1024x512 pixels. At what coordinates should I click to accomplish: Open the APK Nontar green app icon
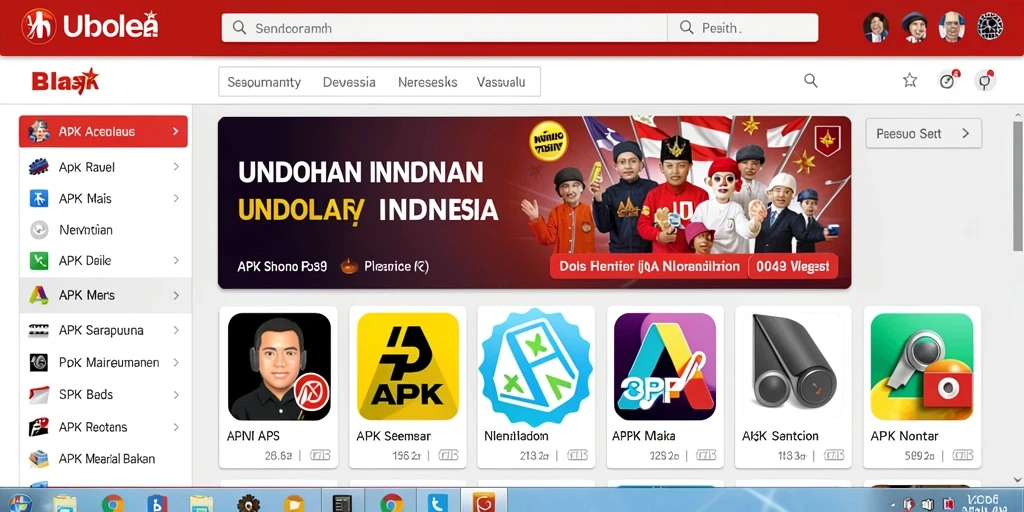click(921, 366)
